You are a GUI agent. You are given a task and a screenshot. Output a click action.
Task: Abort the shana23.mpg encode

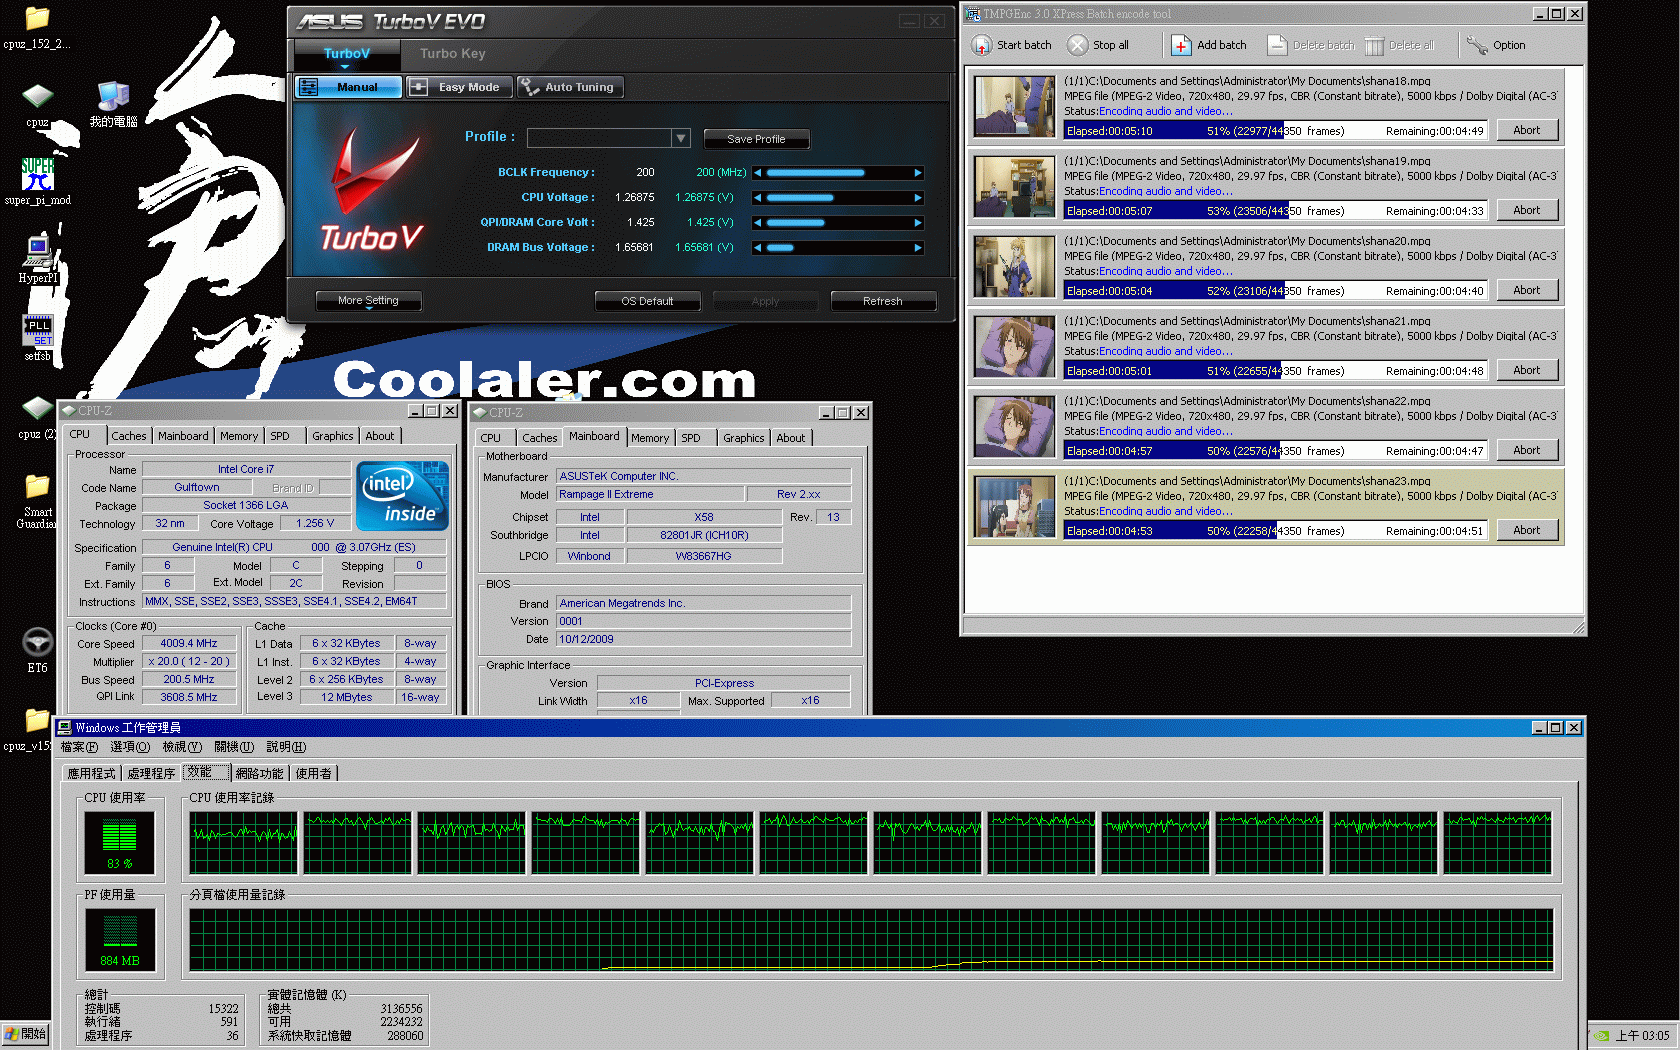(x=1526, y=530)
